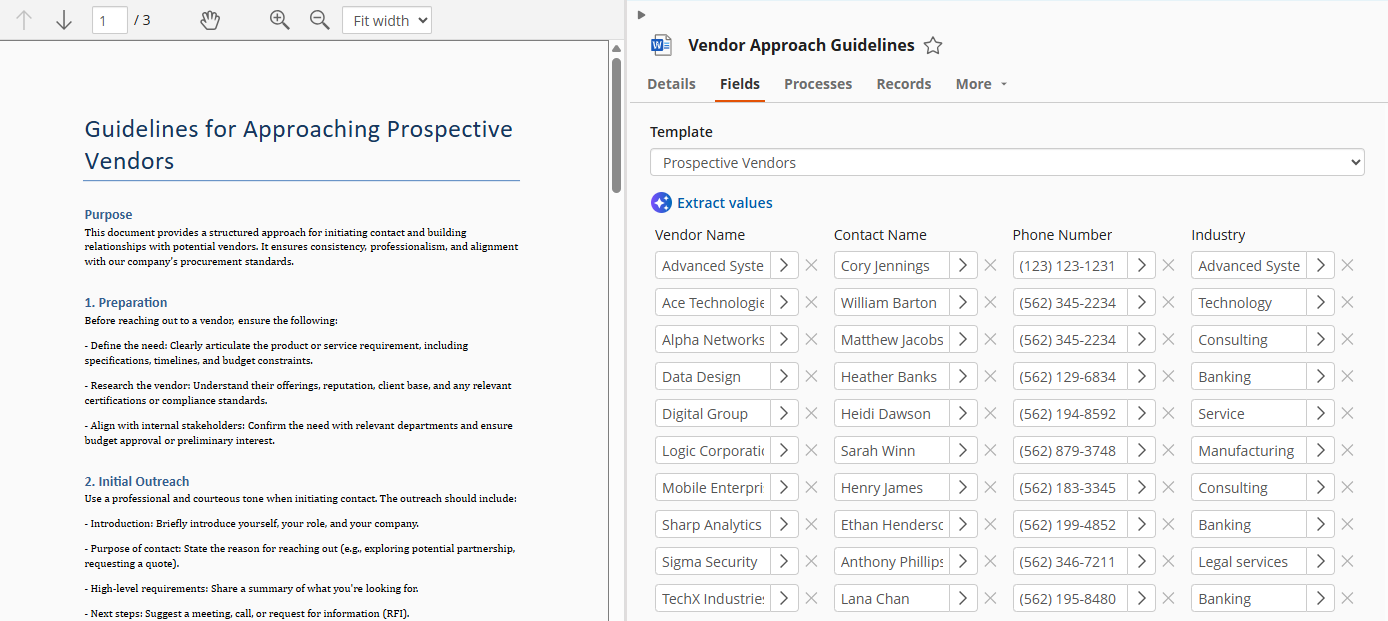Click the page number input box

click(x=109, y=19)
